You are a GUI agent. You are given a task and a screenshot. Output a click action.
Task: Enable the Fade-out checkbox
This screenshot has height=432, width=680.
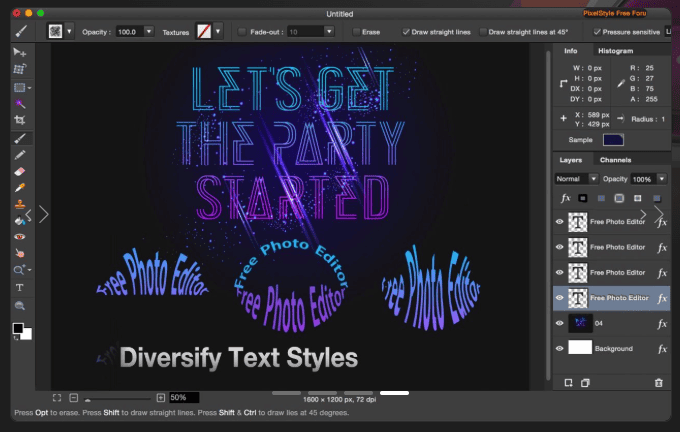click(242, 32)
